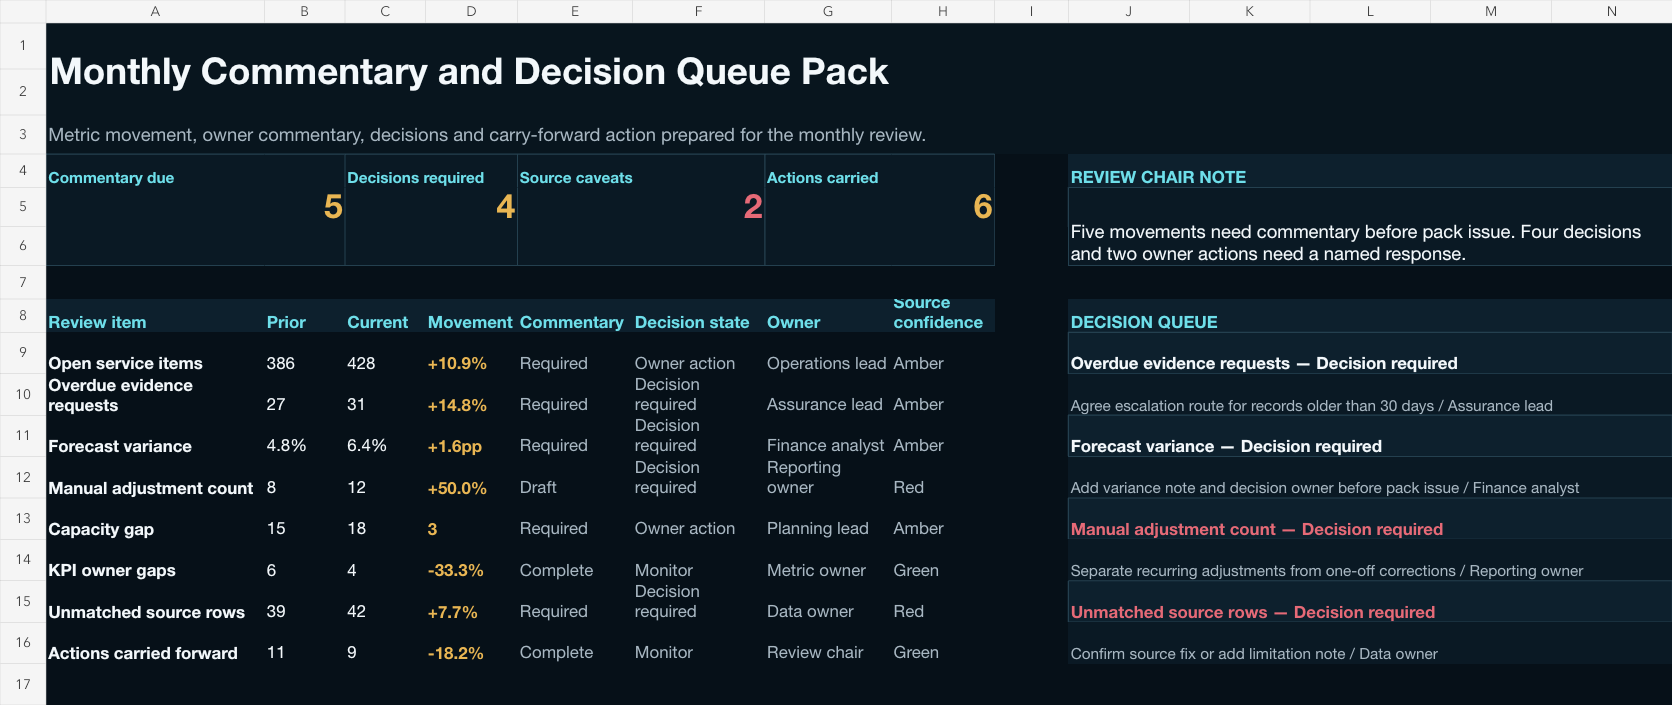Viewport: 1672px width, 705px height.
Task: Click 'Confirm source fix or add limitation note' line
Action: pos(1254,653)
